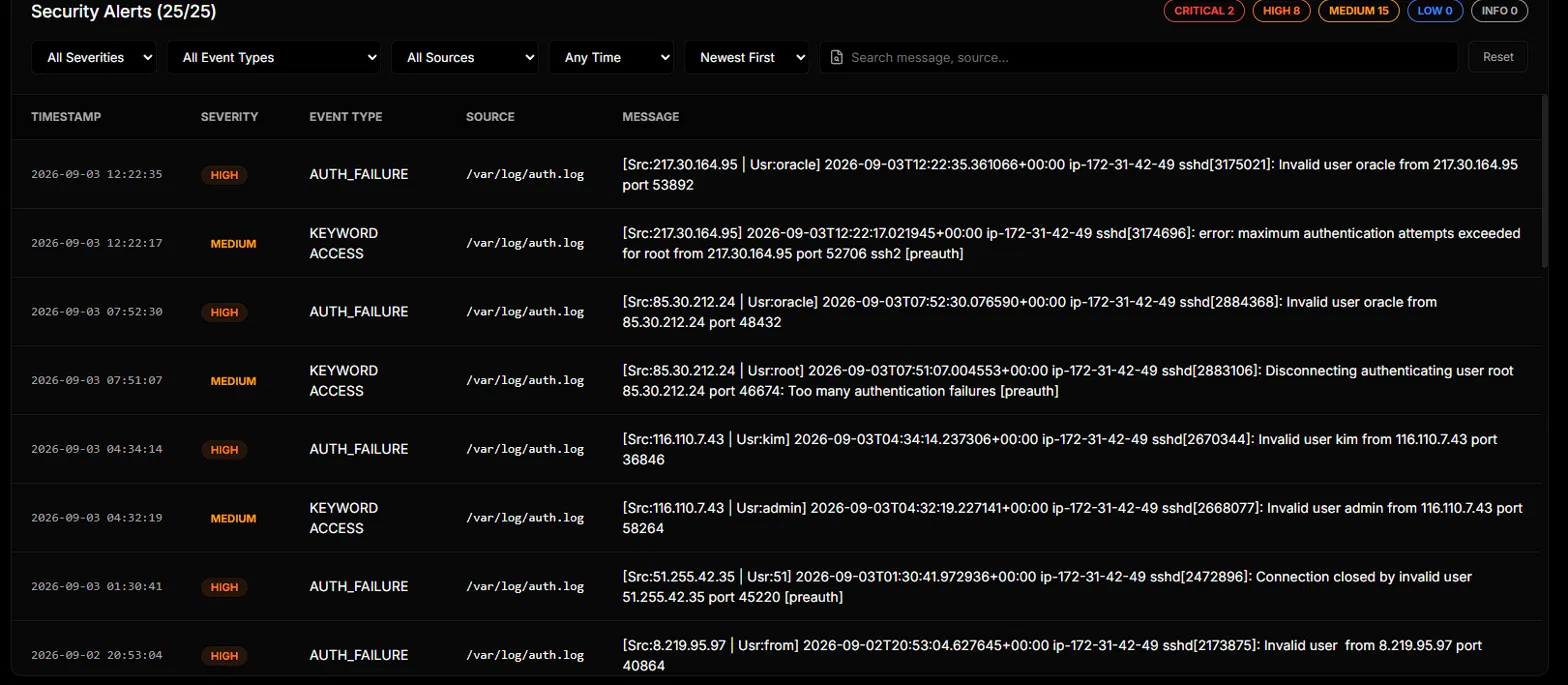Click HIGH badge in the 07:52:30 row
The image size is (1568, 685).
point(224,312)
